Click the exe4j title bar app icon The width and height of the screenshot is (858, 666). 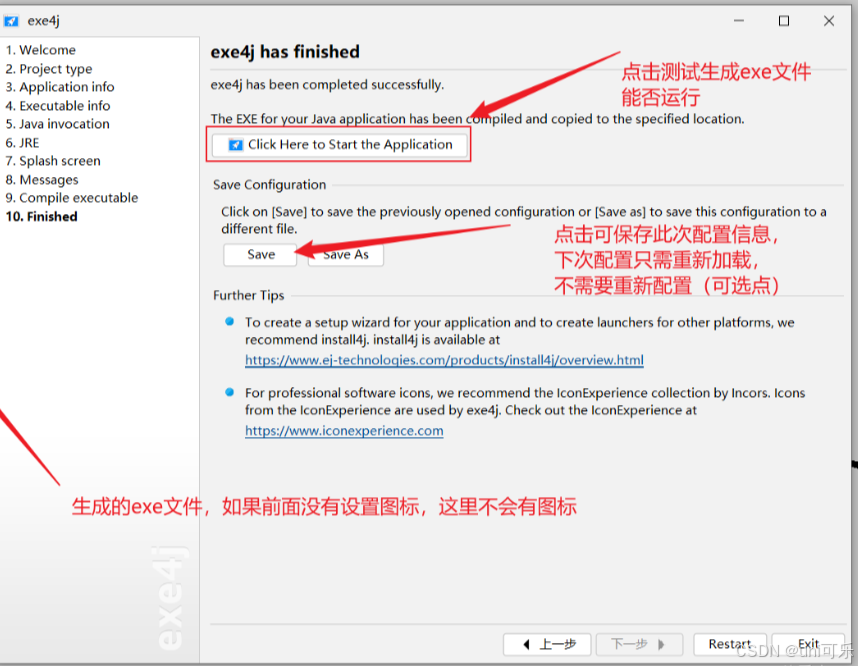pos(11,21)
